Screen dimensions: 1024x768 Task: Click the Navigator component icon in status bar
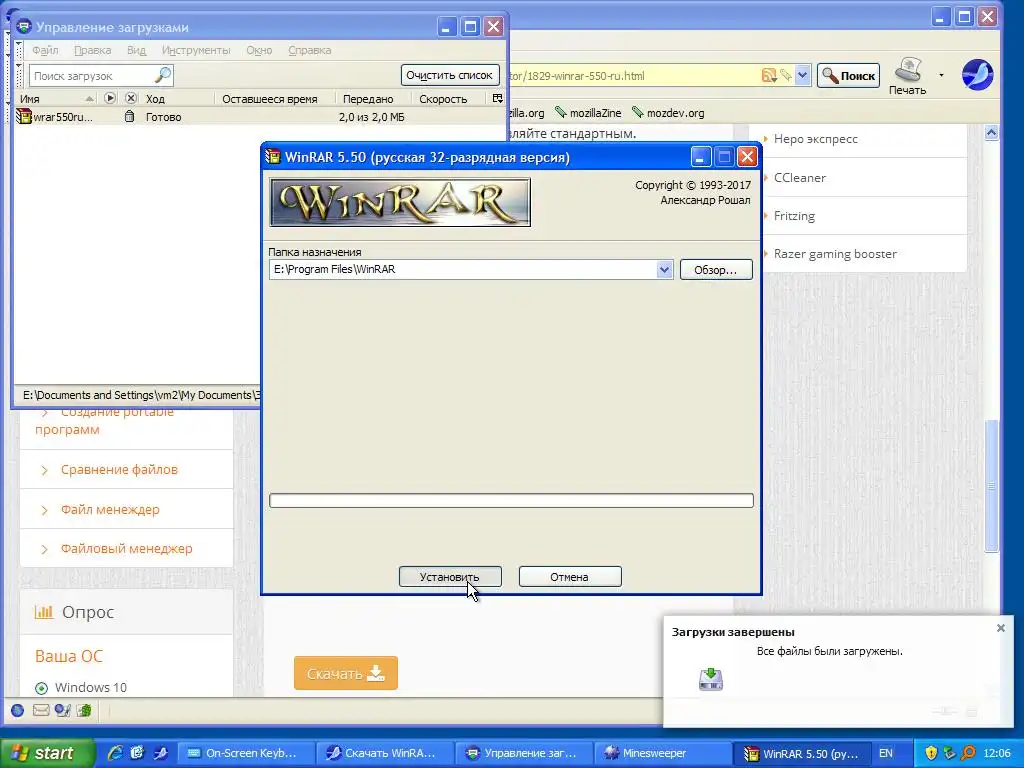pyautogui.click(x=18, y=711)
